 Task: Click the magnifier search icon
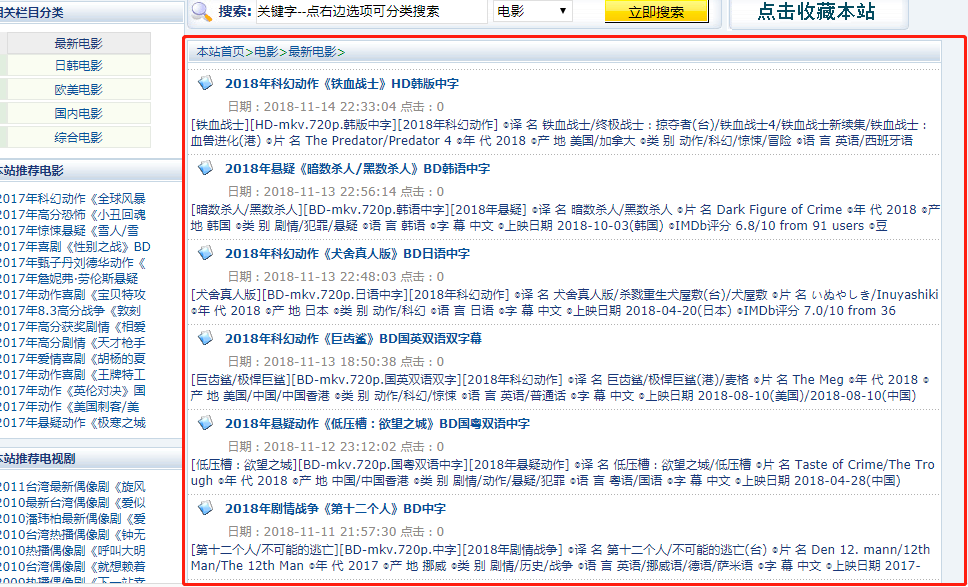coord(202,11)
